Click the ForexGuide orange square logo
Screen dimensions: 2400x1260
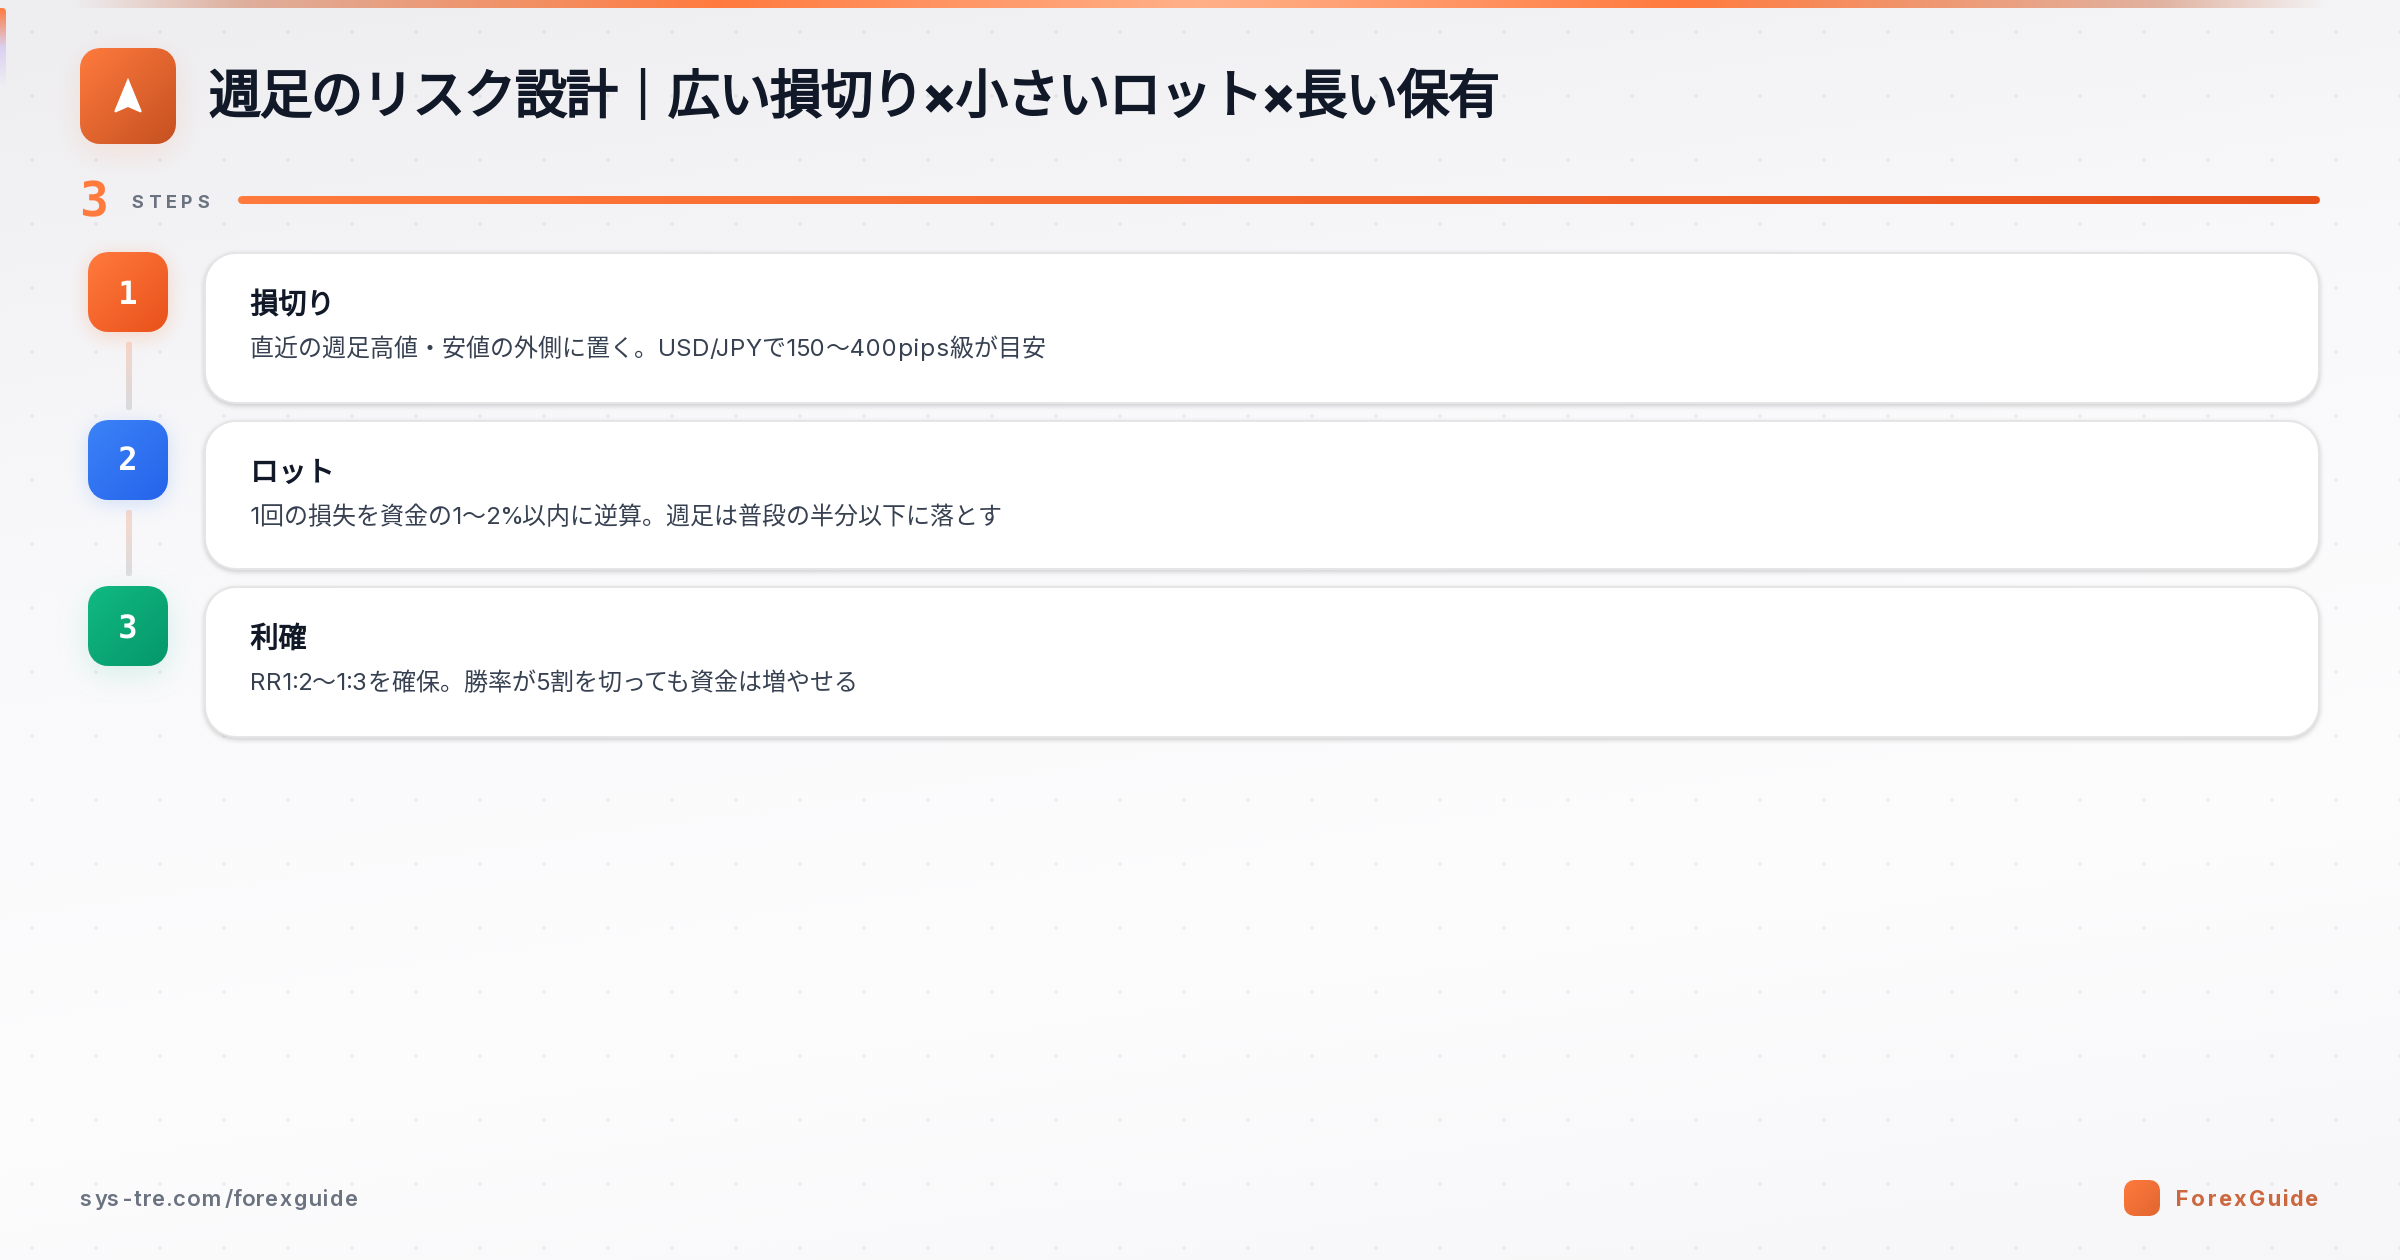[x=2141, y=1198]
